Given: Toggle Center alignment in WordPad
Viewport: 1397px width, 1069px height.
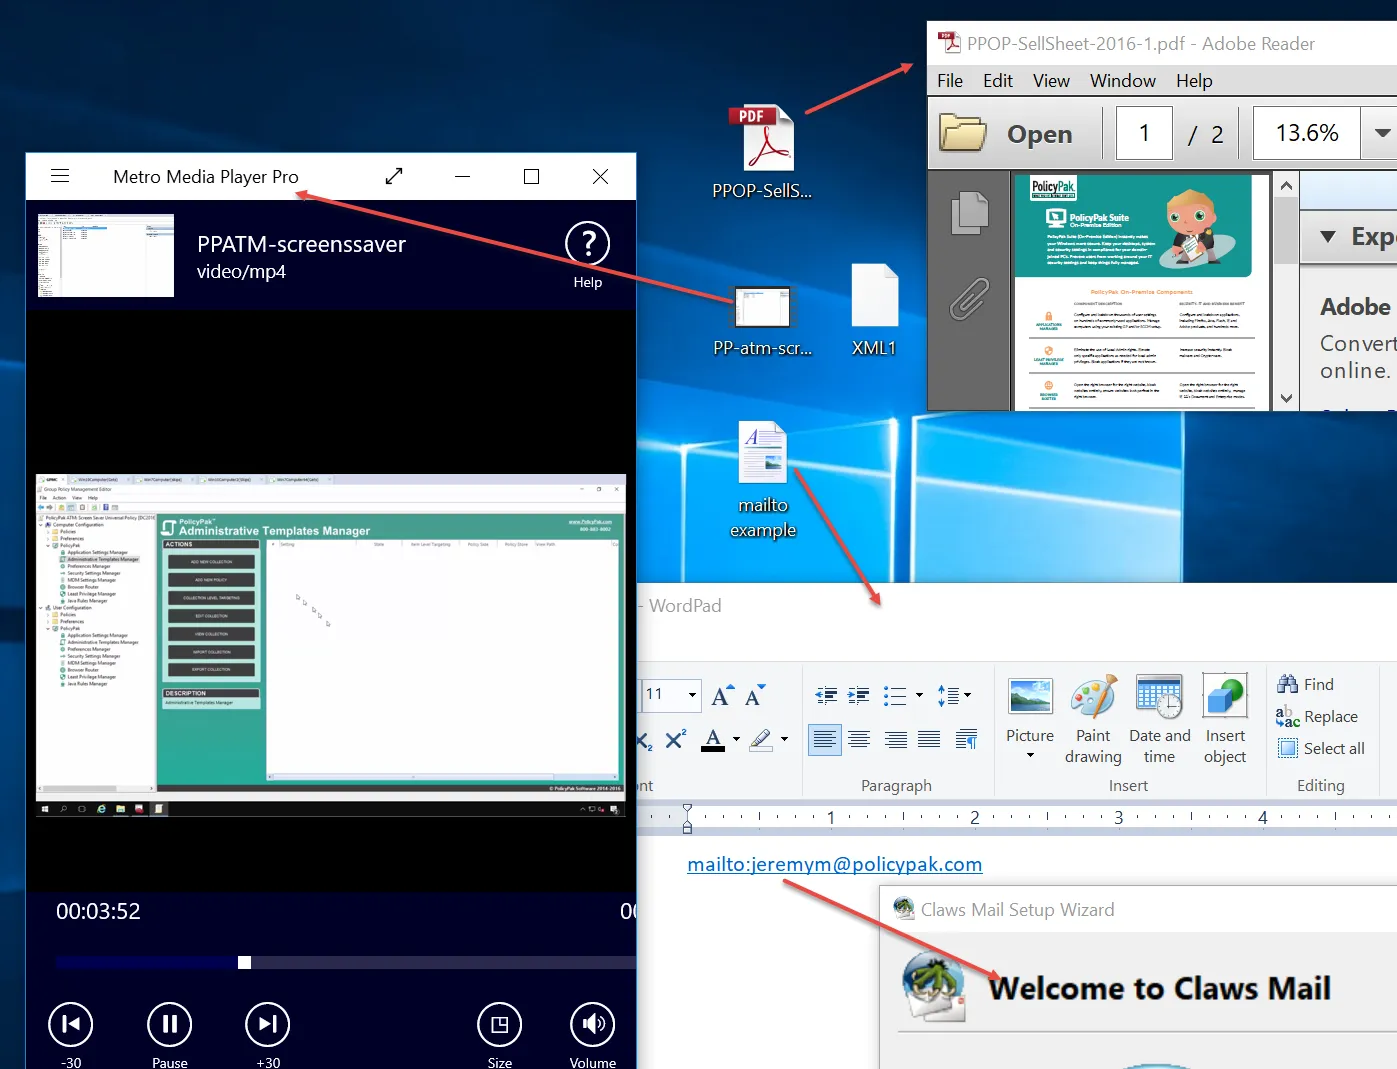Looking at the screenshot, I should click(x=859, y=739).
